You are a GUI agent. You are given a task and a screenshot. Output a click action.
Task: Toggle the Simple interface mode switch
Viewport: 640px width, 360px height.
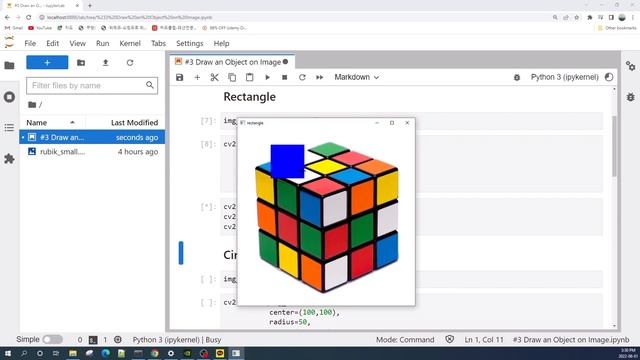(53, 339)
